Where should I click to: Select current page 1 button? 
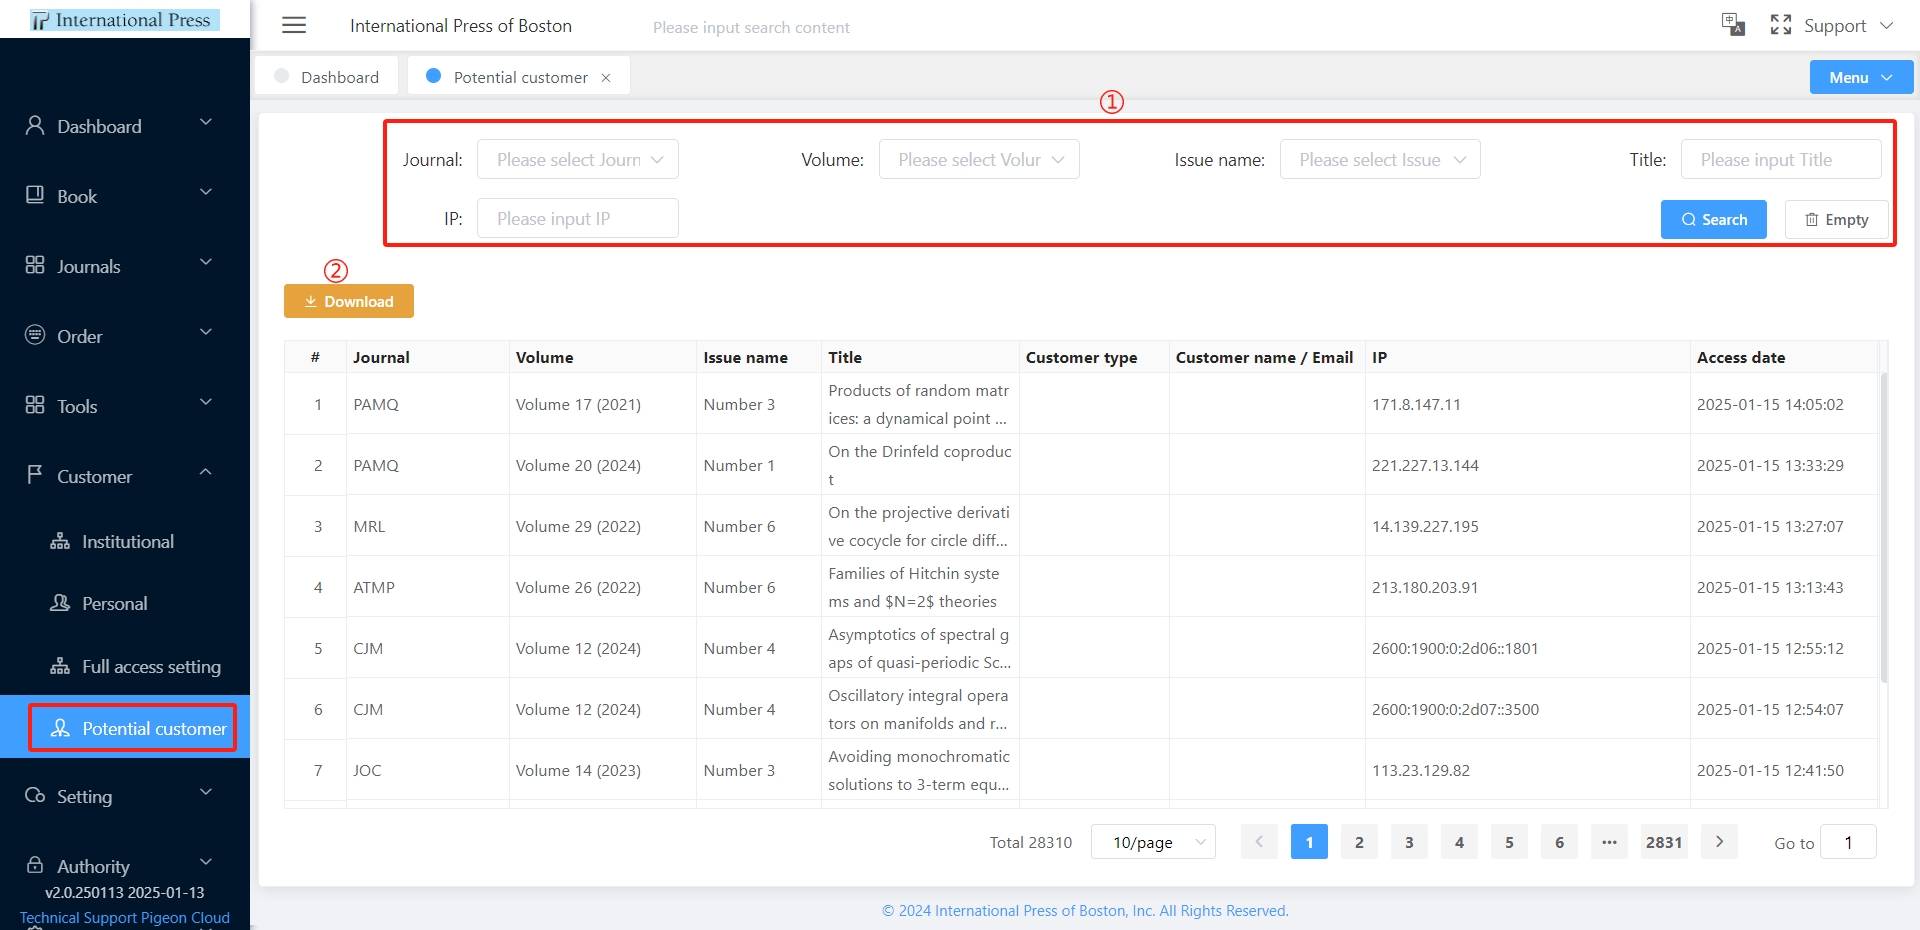point(1309,842)
